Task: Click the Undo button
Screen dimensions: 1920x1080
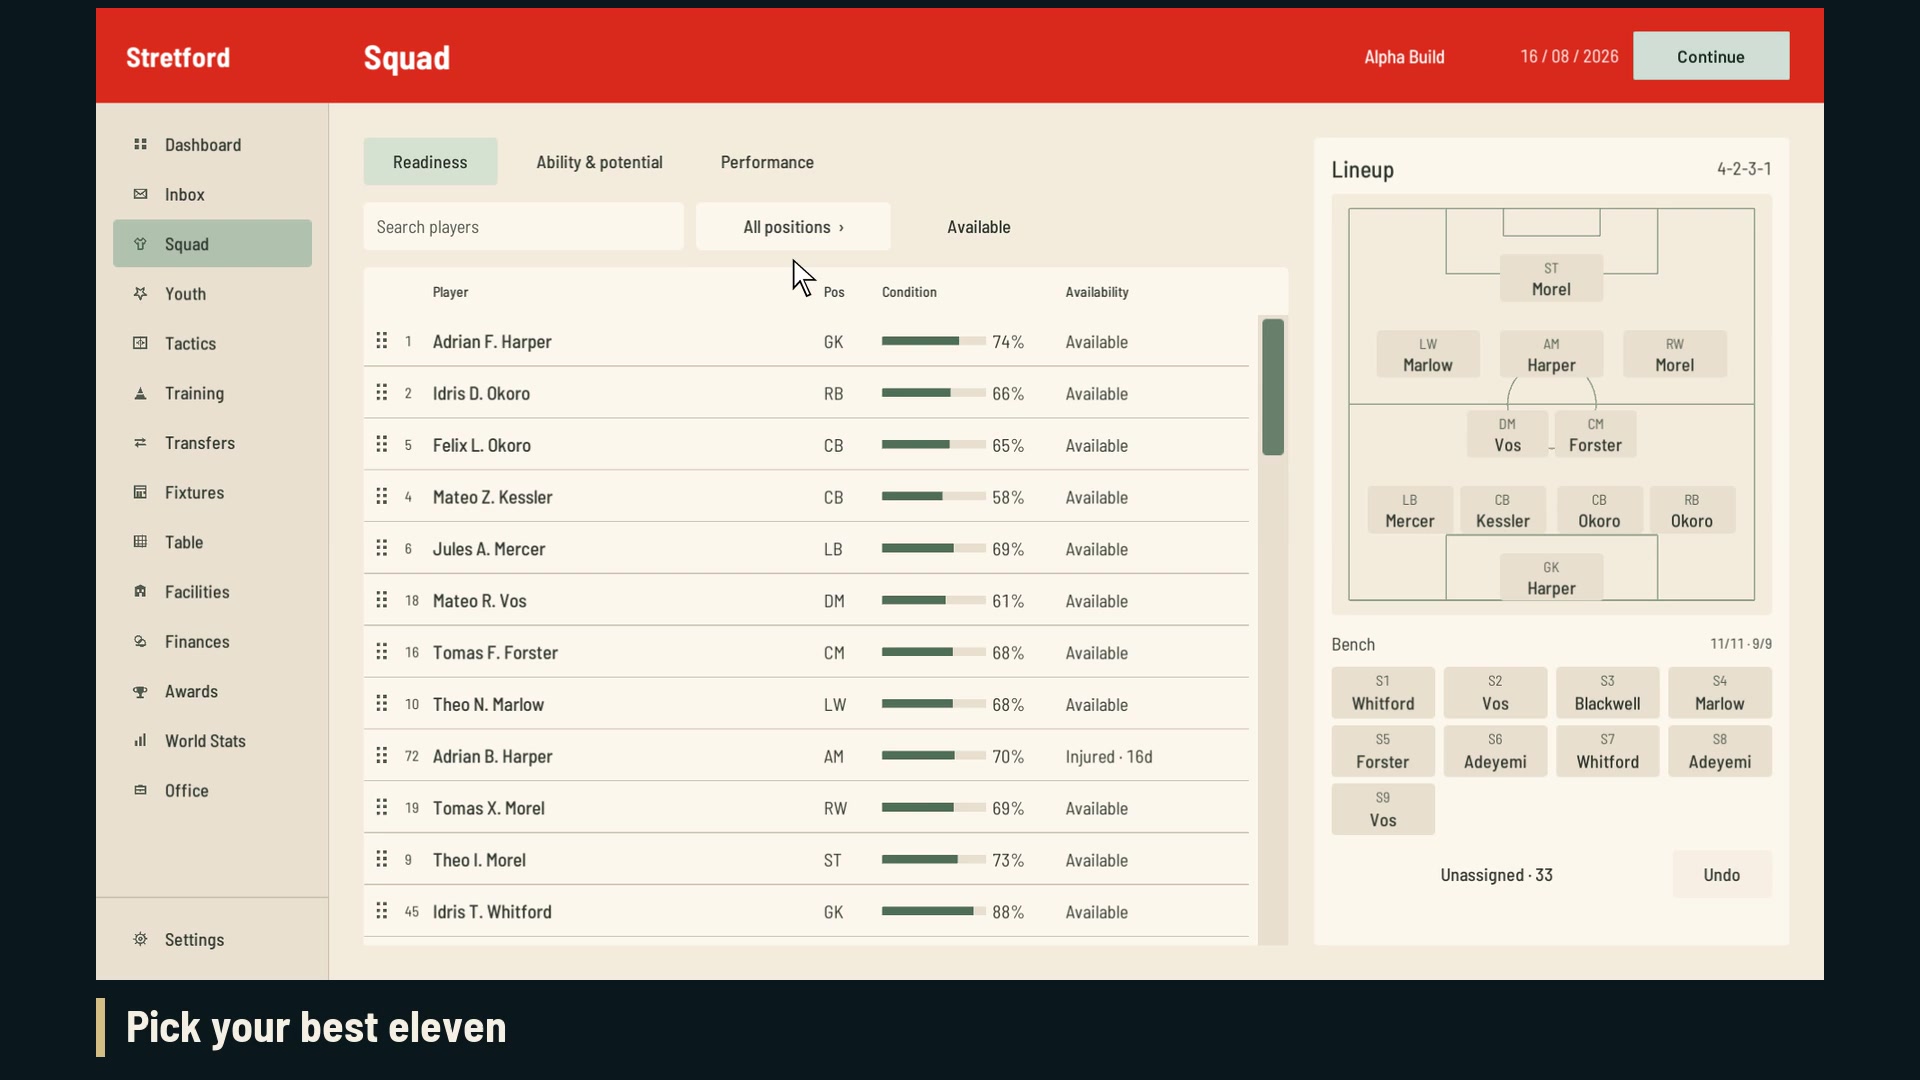Action: [x=1722, y=875]
